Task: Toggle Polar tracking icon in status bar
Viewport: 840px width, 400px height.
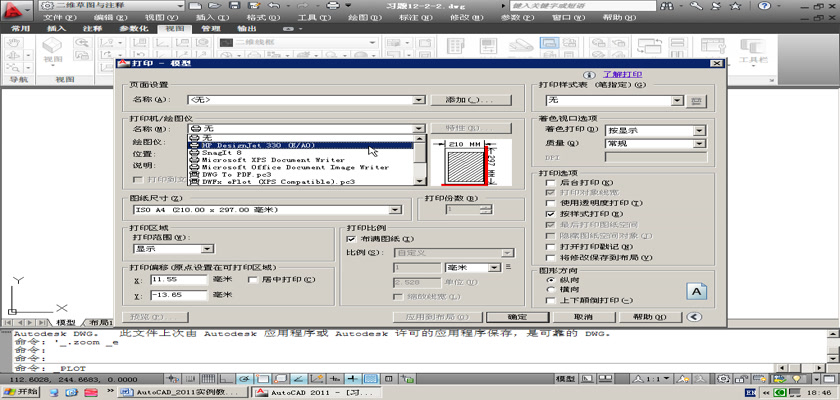Action: pos(245,379)
